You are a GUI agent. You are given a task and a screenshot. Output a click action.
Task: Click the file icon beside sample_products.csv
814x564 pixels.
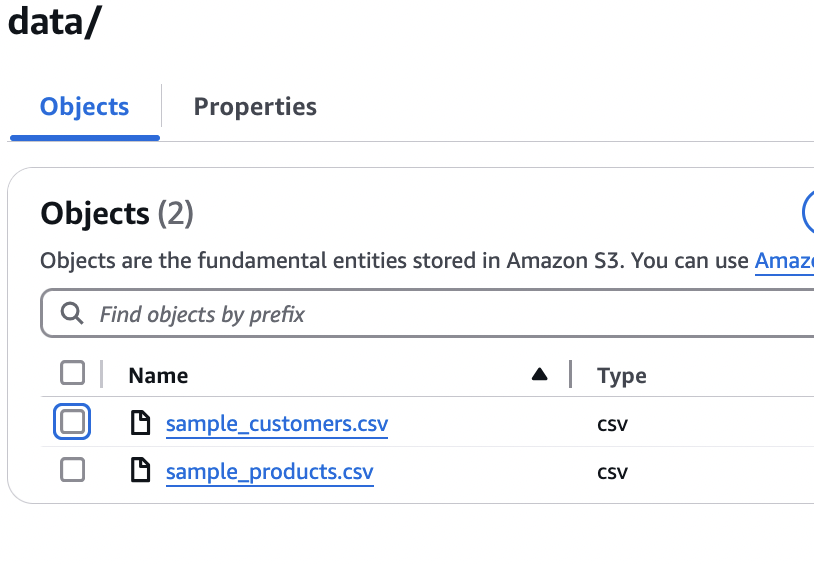click(x=141, y=471)
